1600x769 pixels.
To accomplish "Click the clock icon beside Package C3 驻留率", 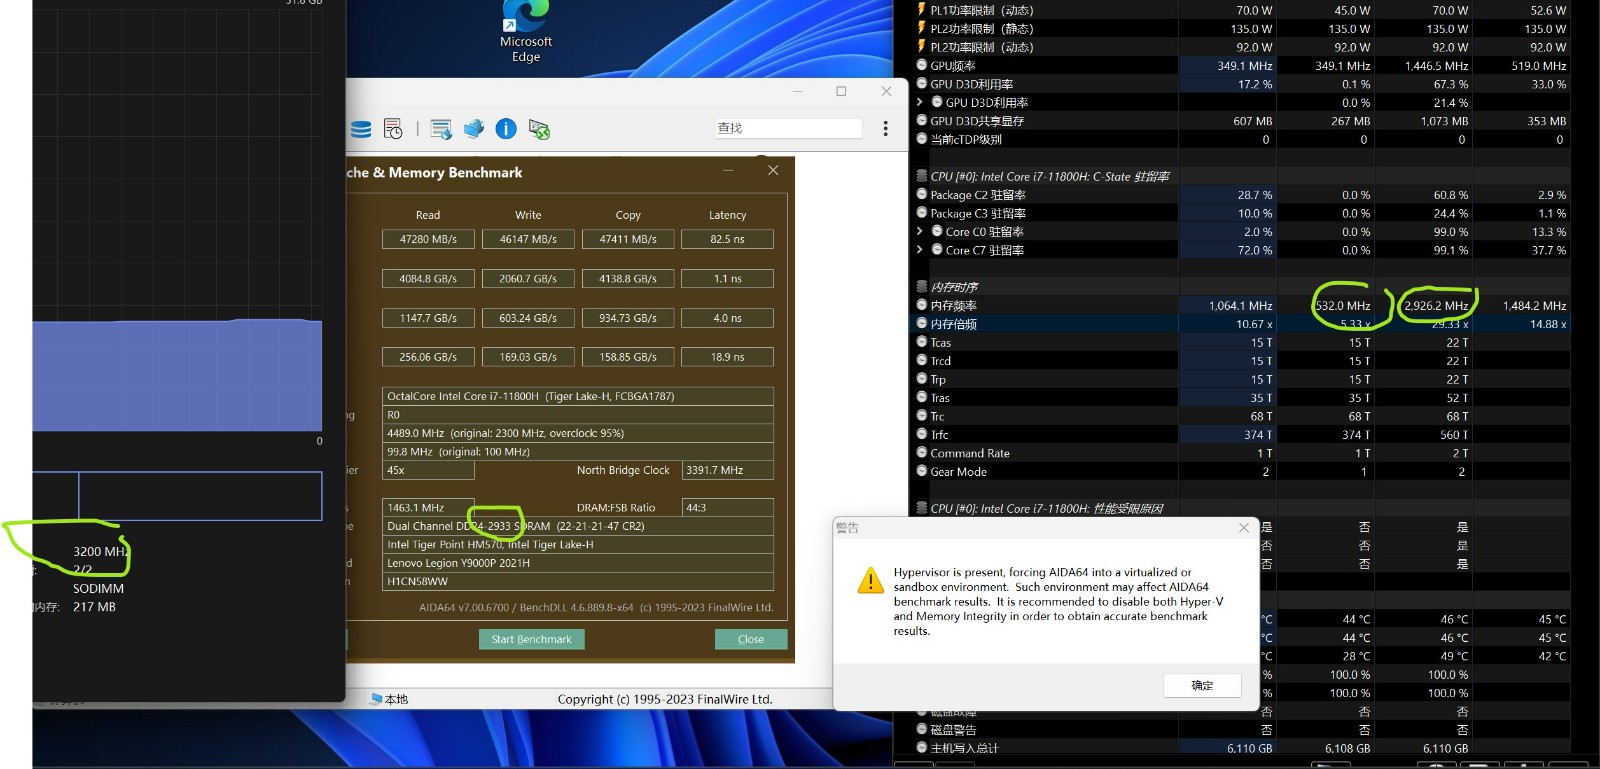I will coord(922,213).
